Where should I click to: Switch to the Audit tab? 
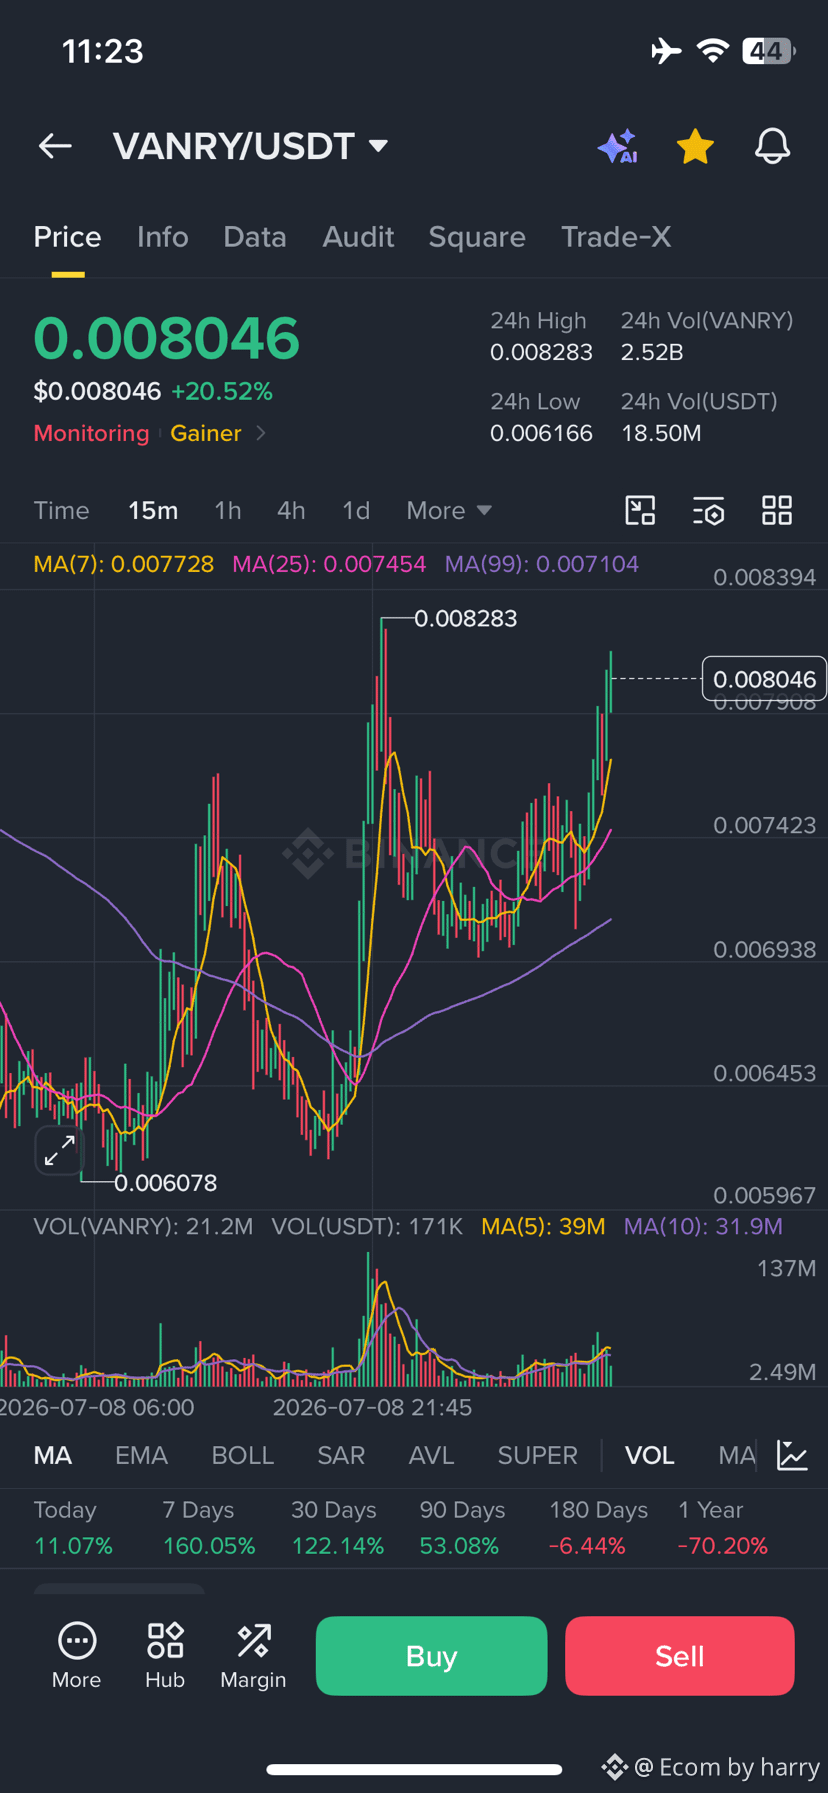[358, 237]
